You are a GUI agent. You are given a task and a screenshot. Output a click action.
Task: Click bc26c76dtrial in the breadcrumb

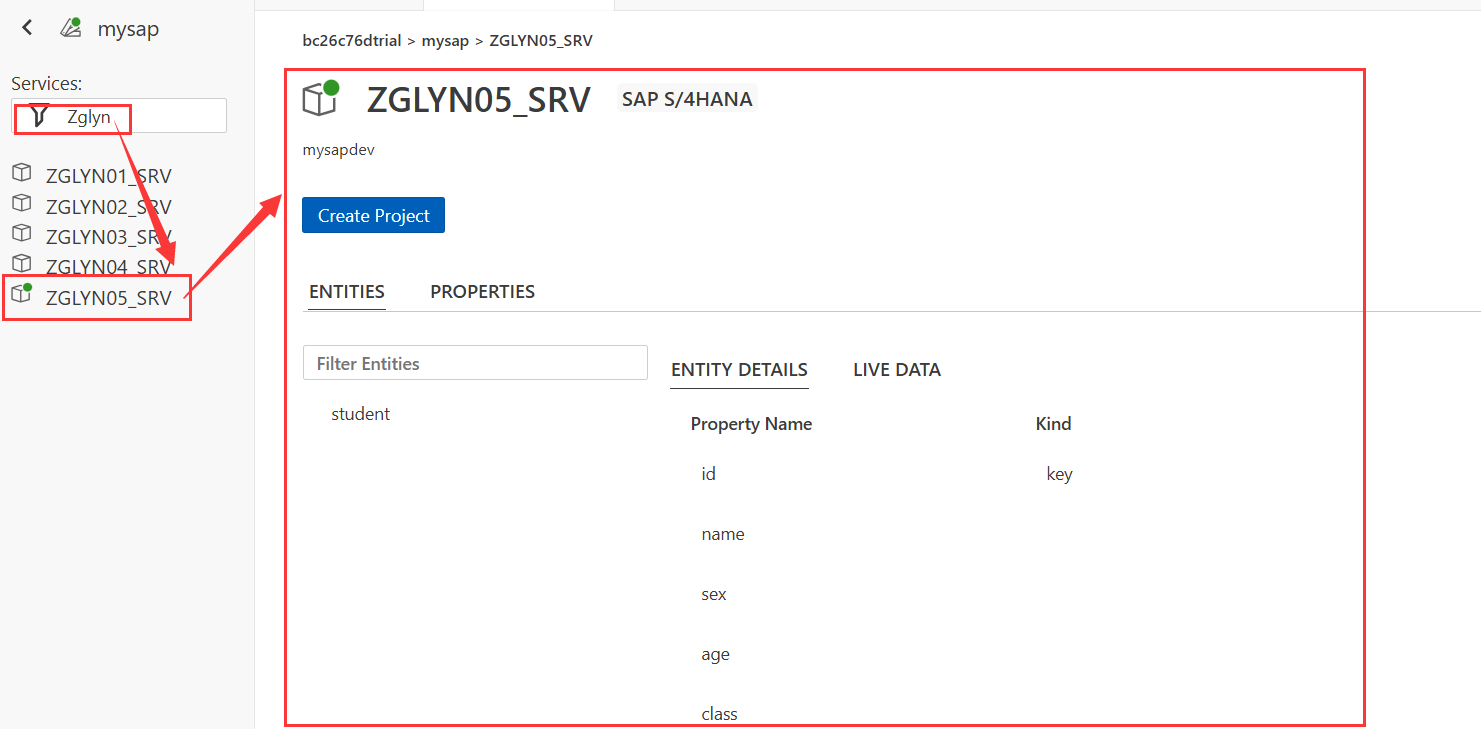(x=351, y=41)
